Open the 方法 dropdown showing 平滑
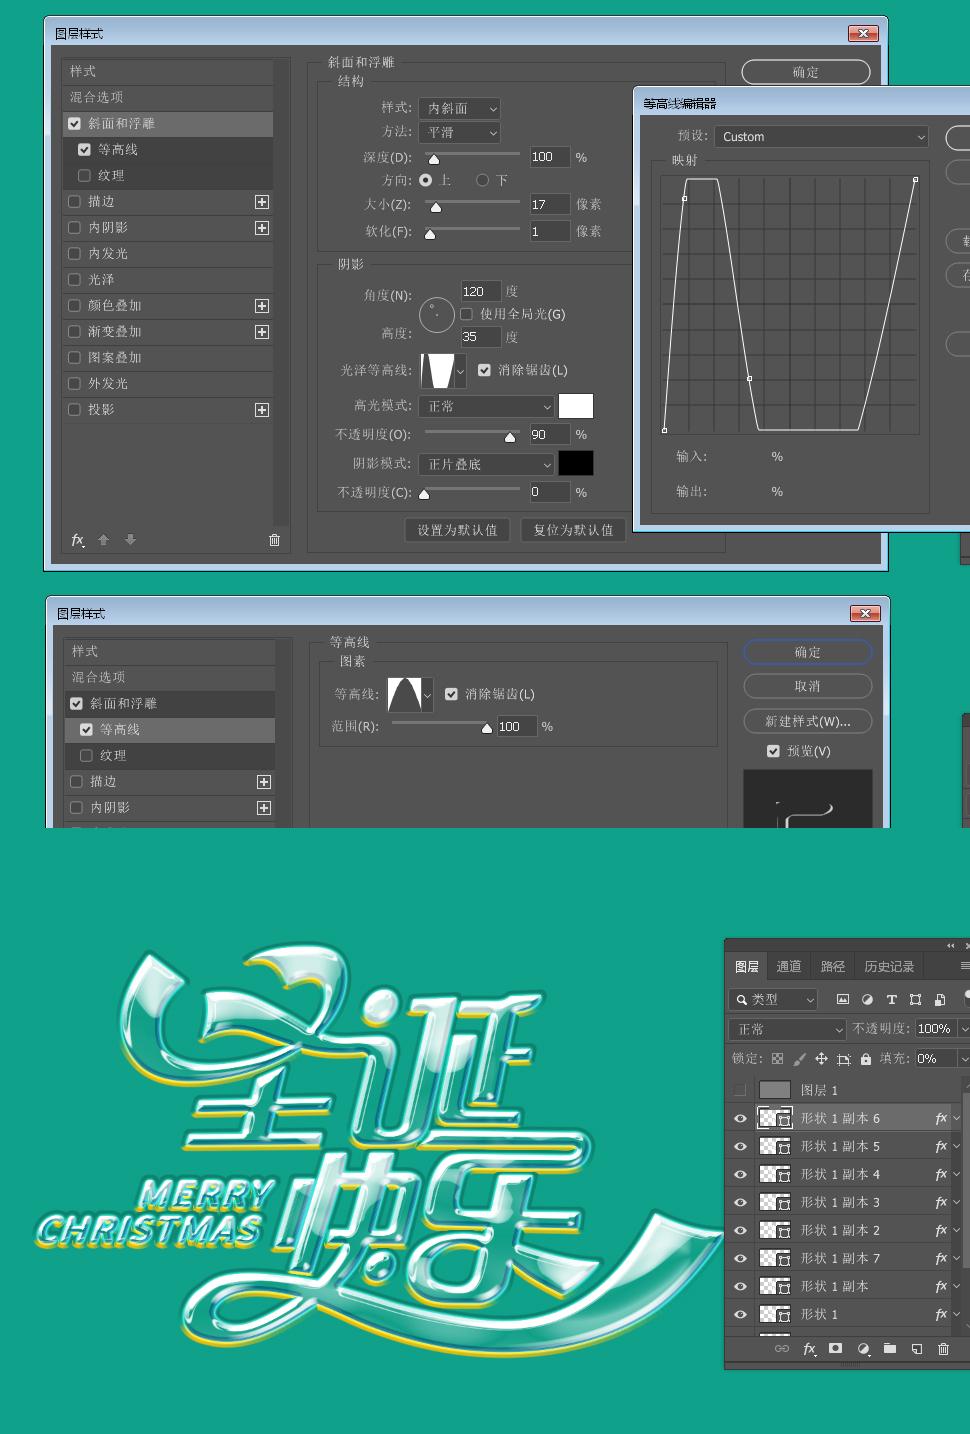The height and width of the screenshot is (1434, 970). 459,133
